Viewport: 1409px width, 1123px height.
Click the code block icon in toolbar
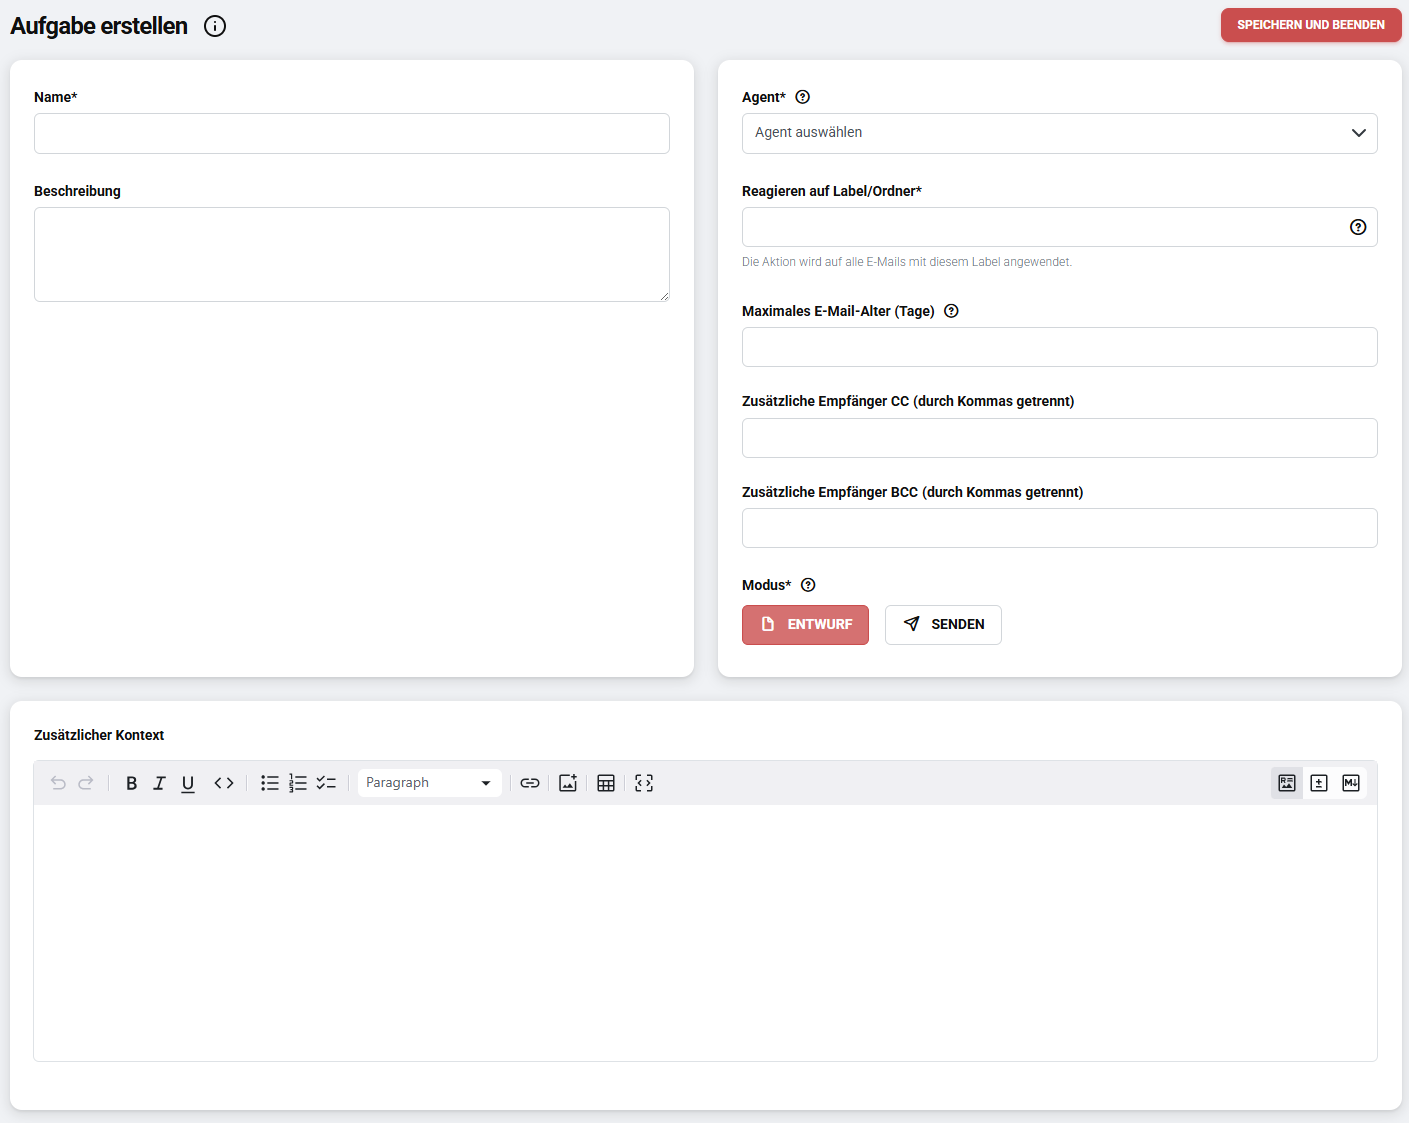tap(644, 783)
